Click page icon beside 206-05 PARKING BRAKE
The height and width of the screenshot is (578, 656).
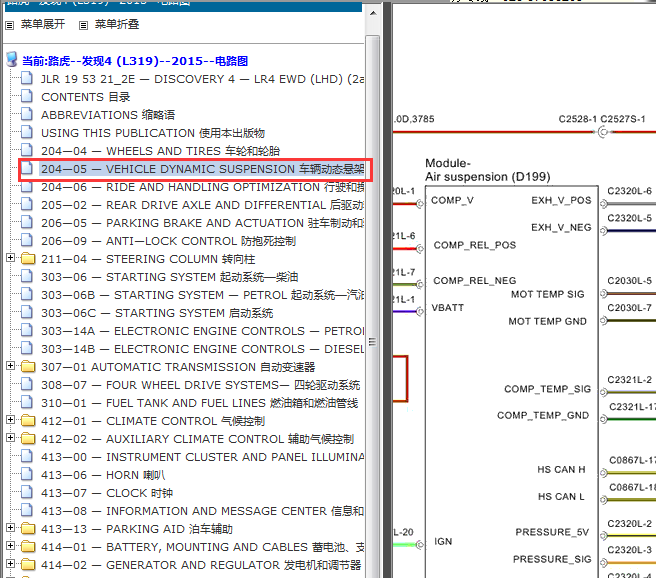(x=27, y=222)
